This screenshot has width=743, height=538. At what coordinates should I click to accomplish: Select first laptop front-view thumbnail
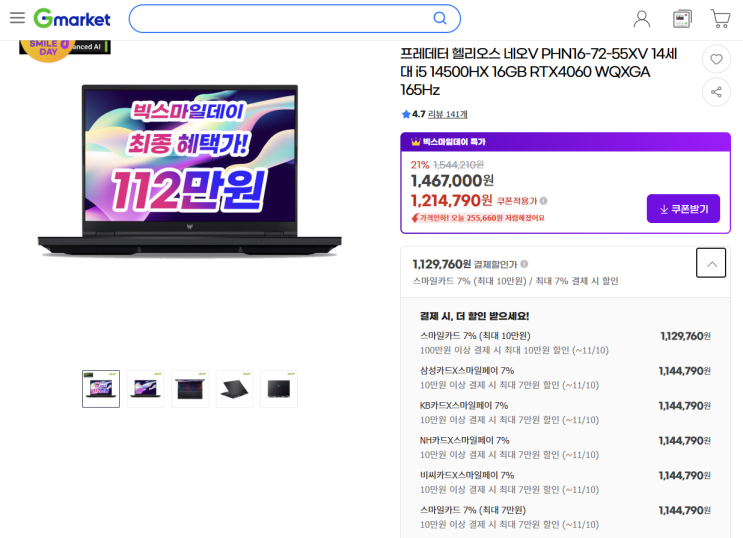click(x=101, y=389)
